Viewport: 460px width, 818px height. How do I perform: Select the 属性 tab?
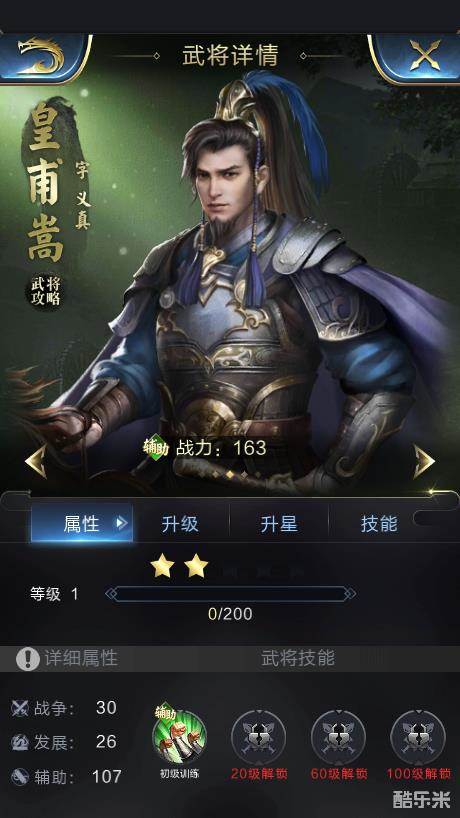coord(82,523)
